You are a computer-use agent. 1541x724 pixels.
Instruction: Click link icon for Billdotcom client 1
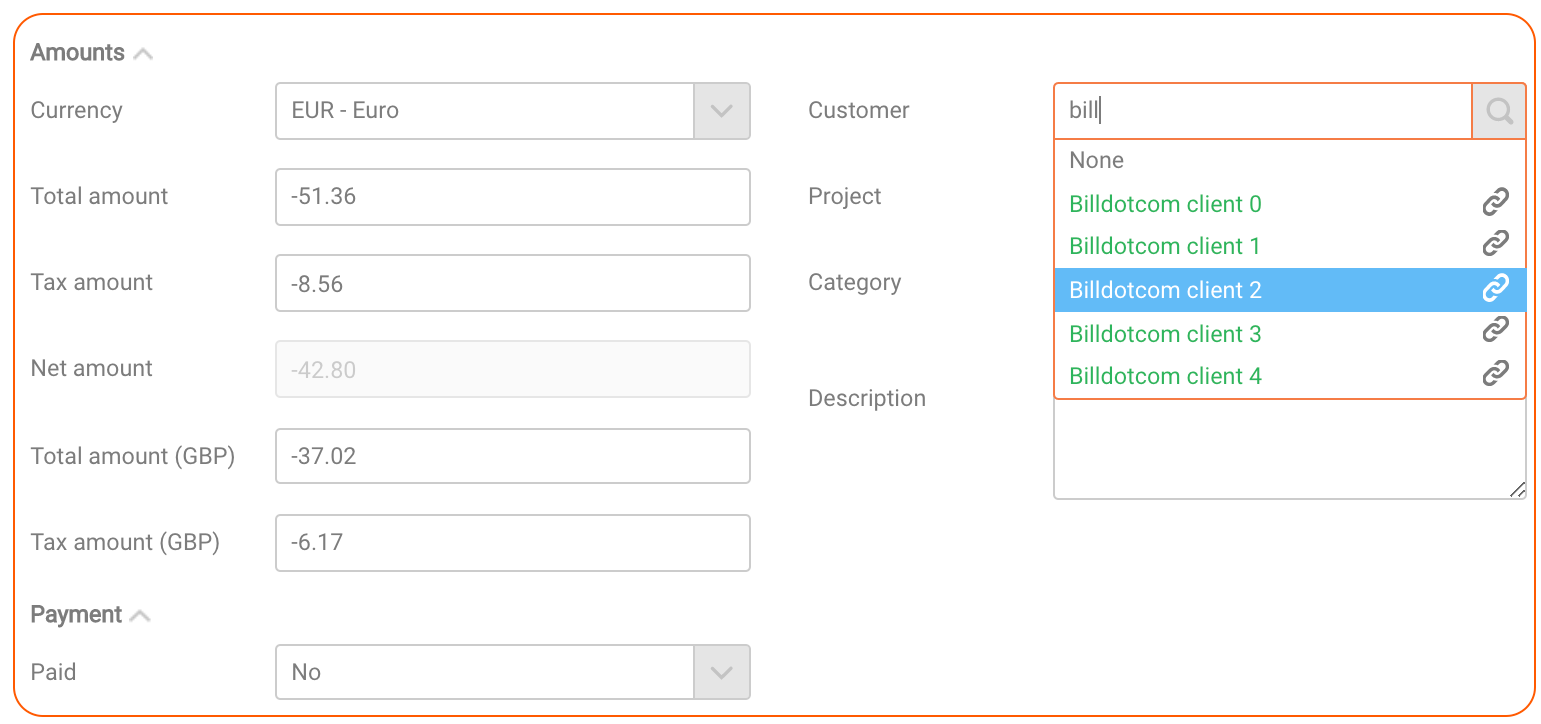(1495, 243)
